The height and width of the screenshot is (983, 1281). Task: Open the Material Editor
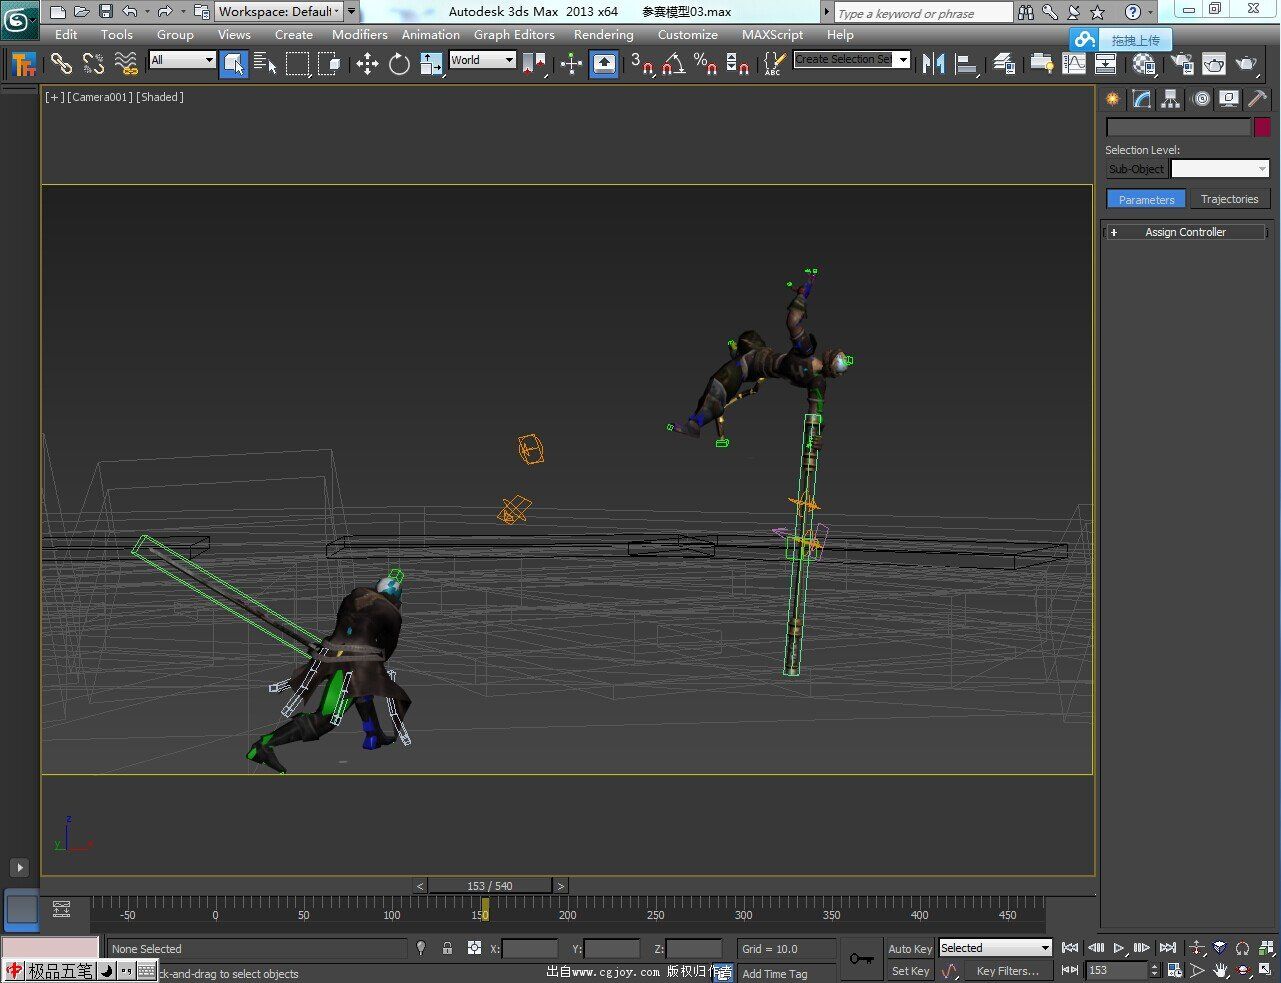[1144, 64]
